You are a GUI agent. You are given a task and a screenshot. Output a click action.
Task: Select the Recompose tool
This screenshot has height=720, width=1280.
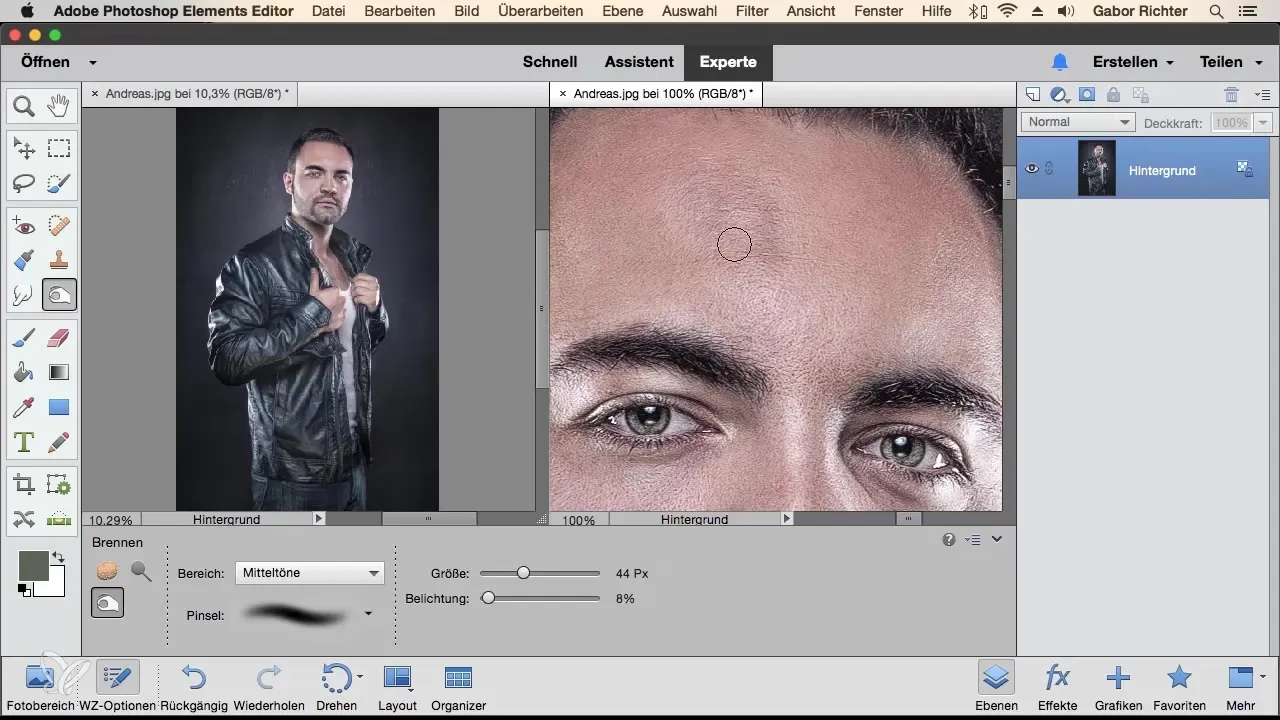coord(59,485)
